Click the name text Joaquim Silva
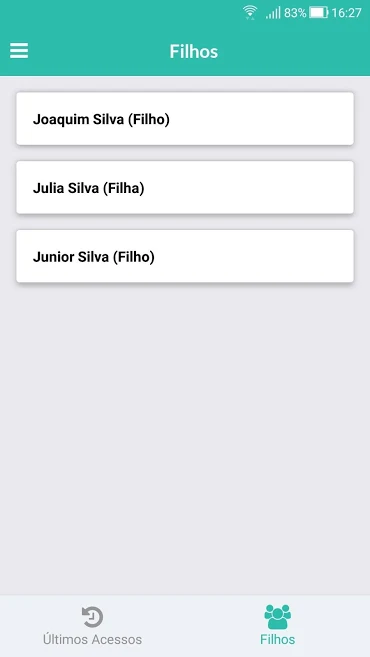The height and width of the screenshot is (657, 370). coord(78,119)
